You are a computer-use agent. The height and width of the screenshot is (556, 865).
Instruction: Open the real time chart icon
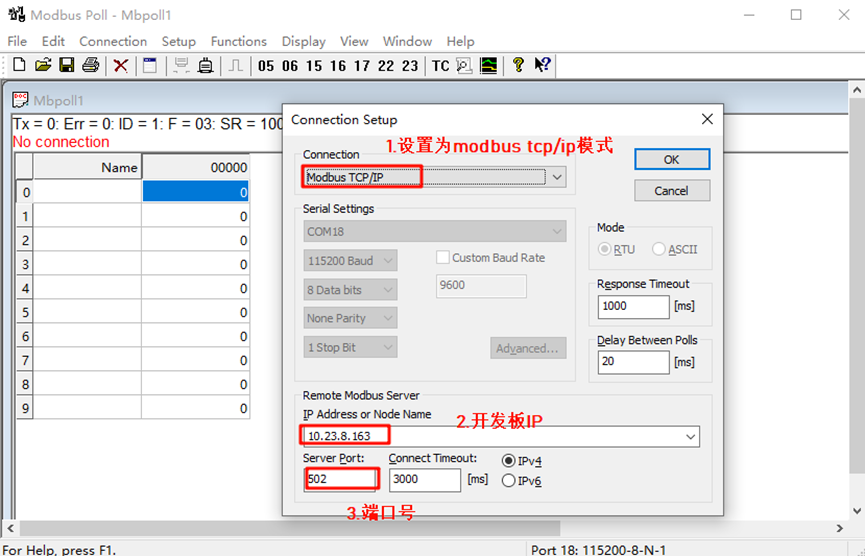coord(489,66)
